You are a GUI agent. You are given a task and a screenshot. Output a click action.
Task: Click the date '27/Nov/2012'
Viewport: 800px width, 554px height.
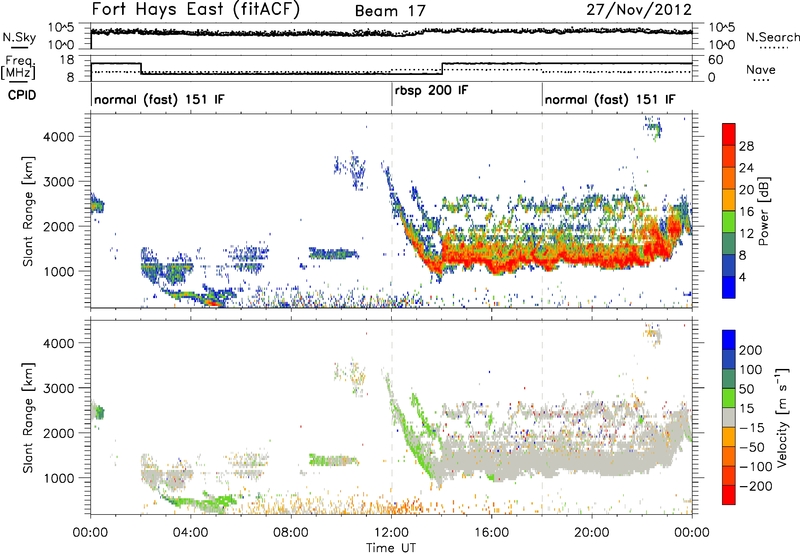[639, 10]
